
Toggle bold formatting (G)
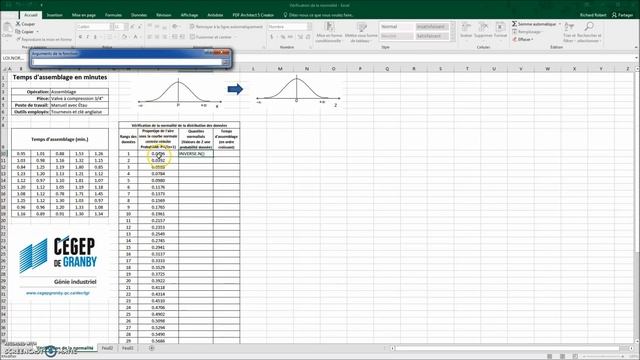[80, 37]
